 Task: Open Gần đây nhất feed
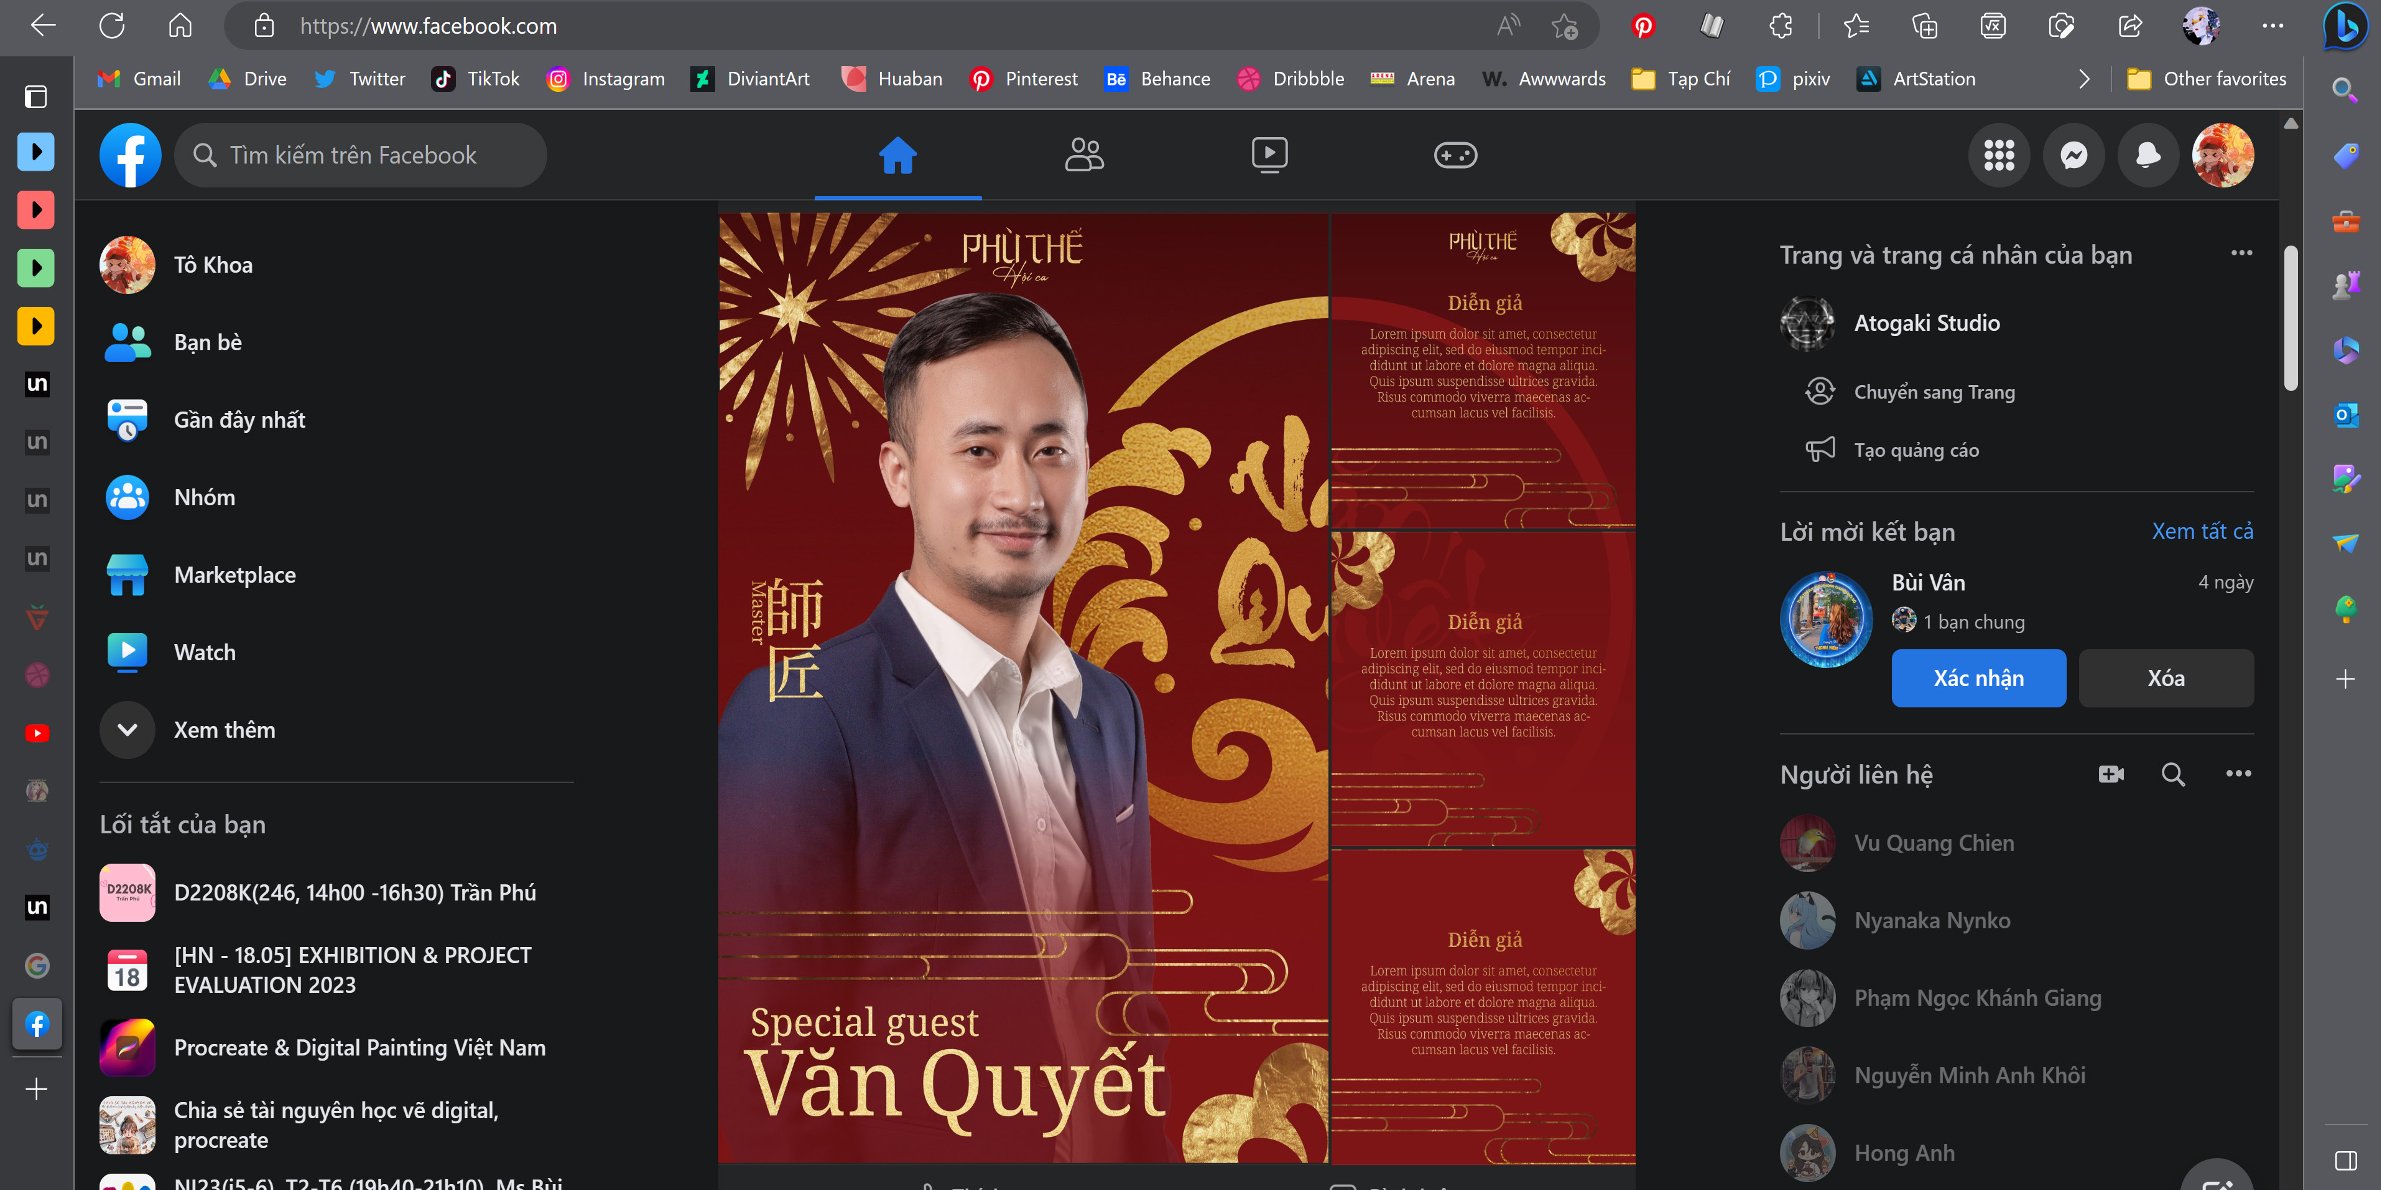(336, 420)
